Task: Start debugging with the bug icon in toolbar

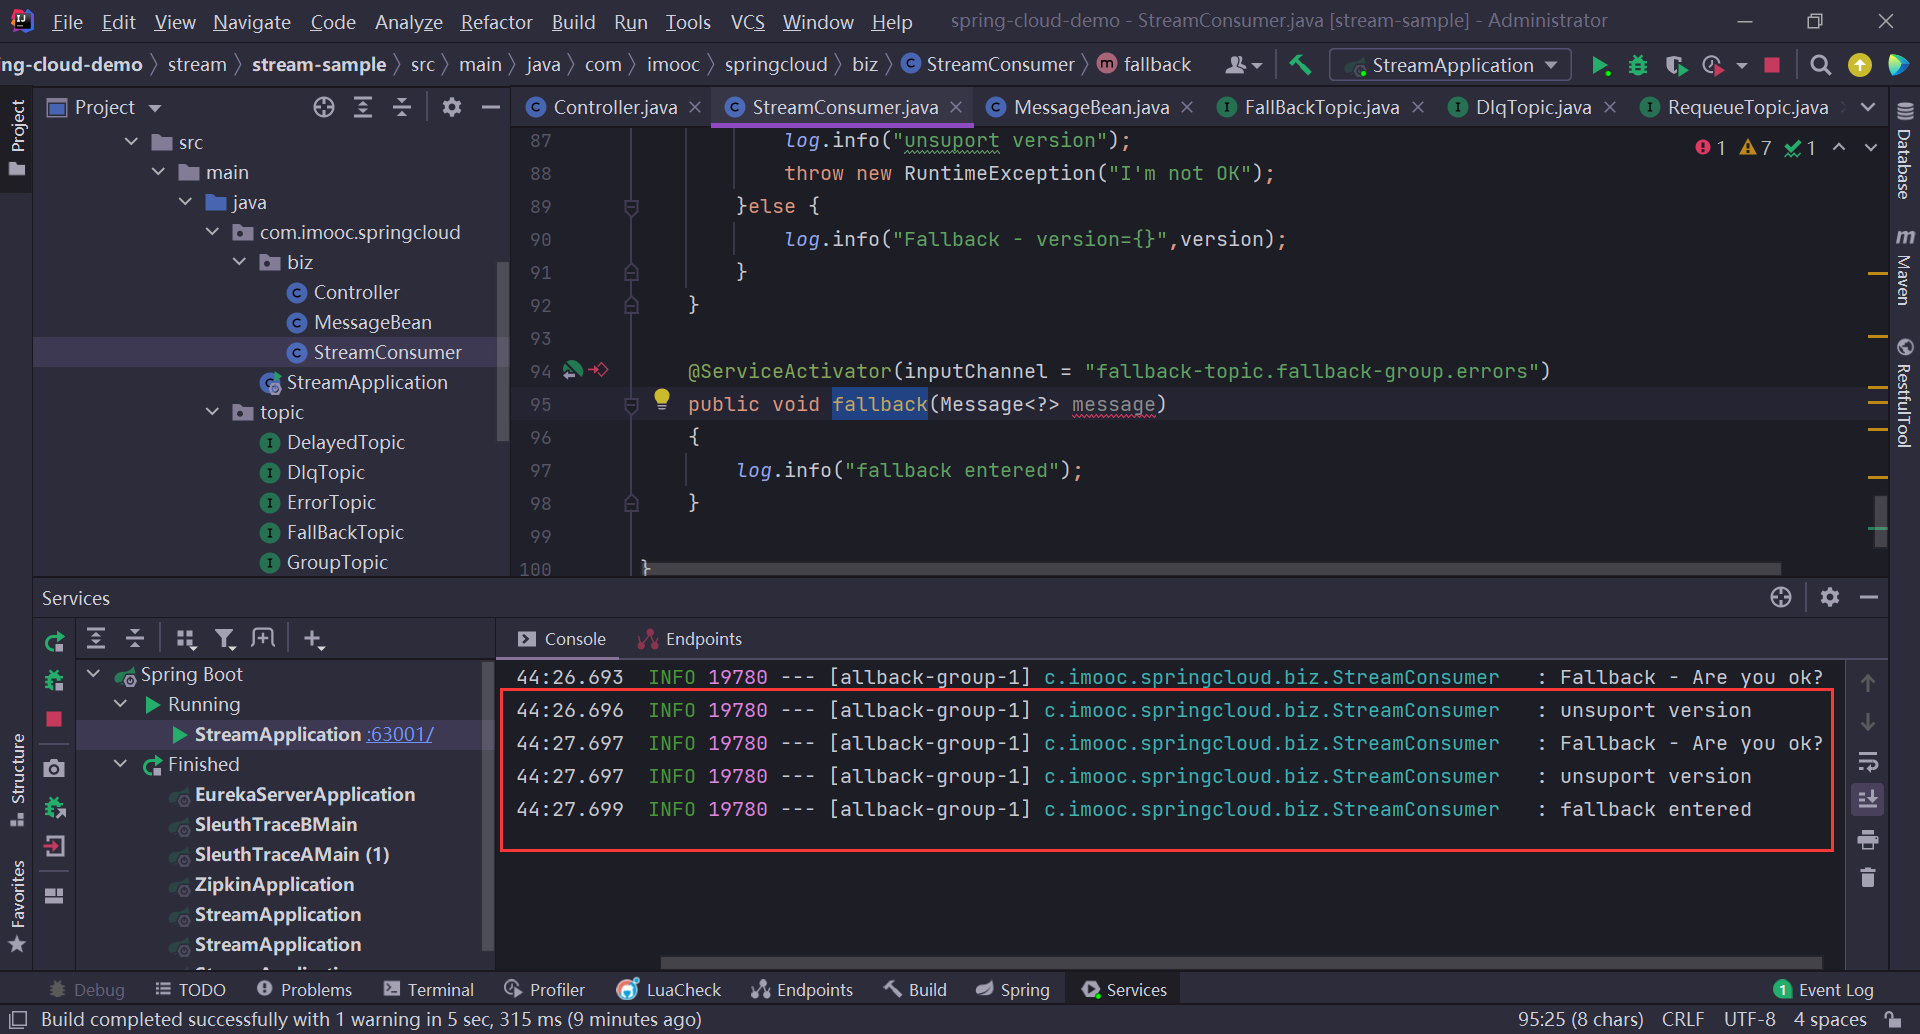Action: tap(1638, 65)
